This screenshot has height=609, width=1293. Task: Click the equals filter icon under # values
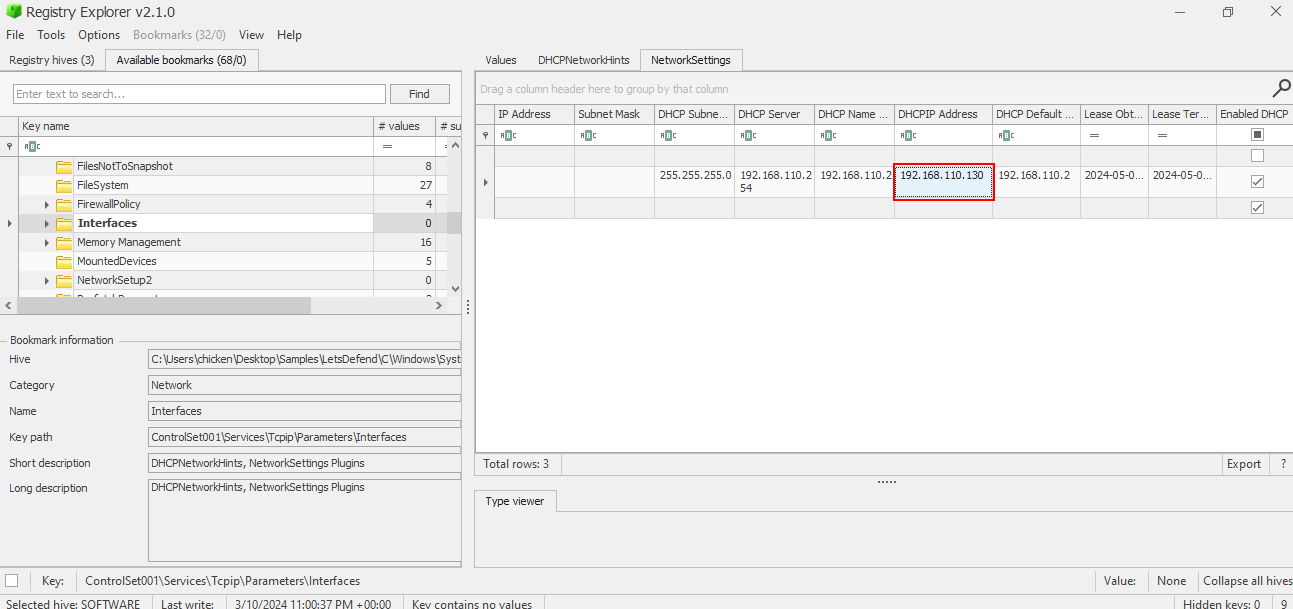[387, 146]
